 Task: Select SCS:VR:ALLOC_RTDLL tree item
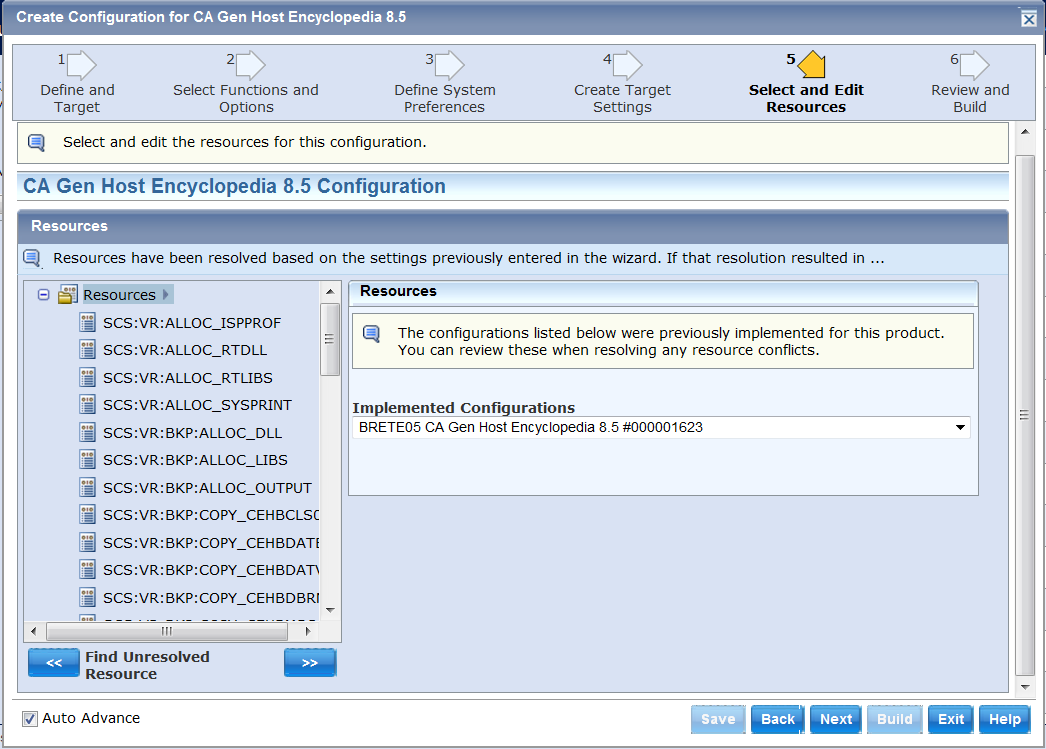pyautogui.click(x=185, y=350)
